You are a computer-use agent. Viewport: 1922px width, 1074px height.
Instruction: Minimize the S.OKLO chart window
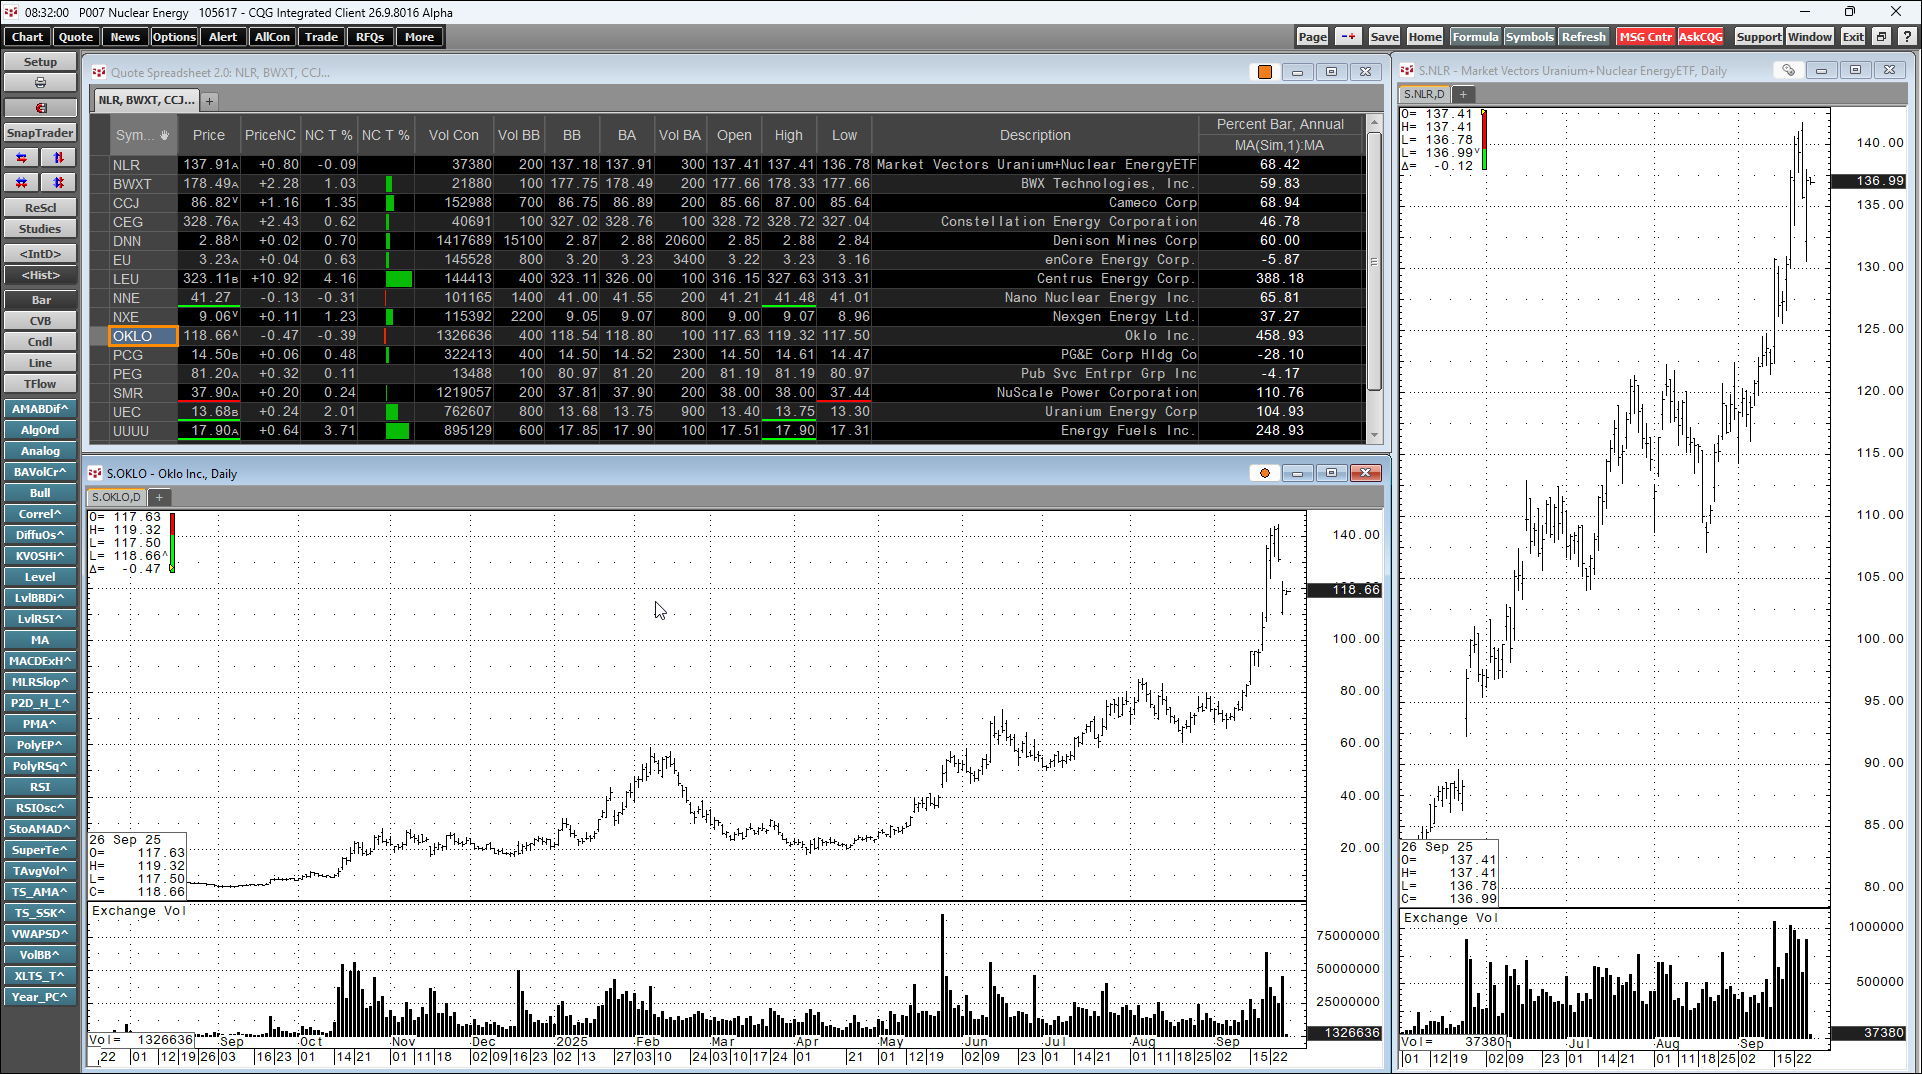(1298, 473)
